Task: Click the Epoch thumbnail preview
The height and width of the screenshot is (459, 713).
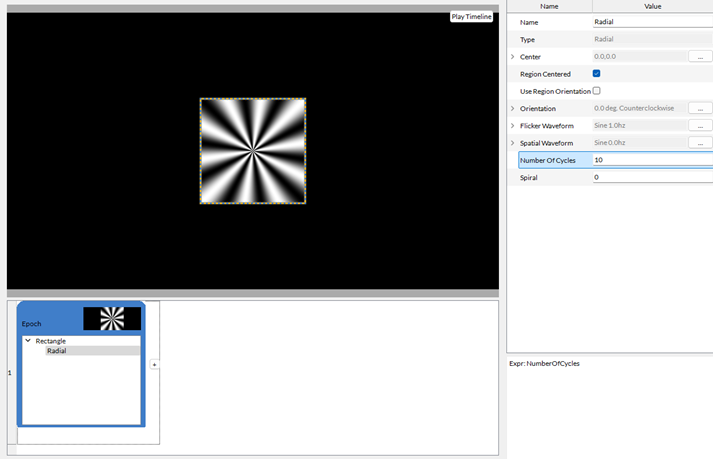Action: coord(112,318)
